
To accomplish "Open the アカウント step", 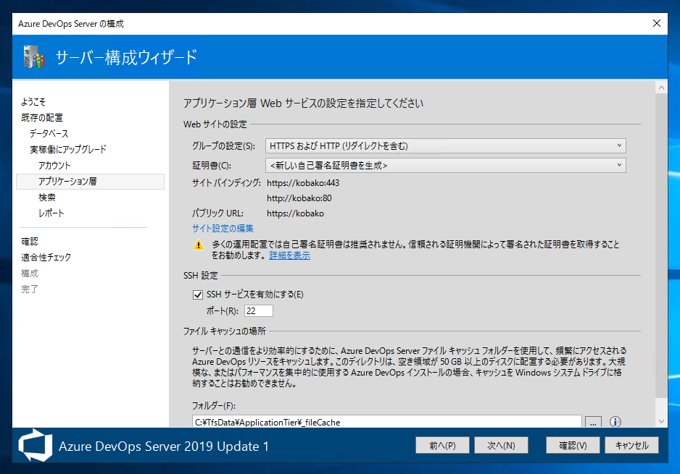I will (x=54, y=165).
